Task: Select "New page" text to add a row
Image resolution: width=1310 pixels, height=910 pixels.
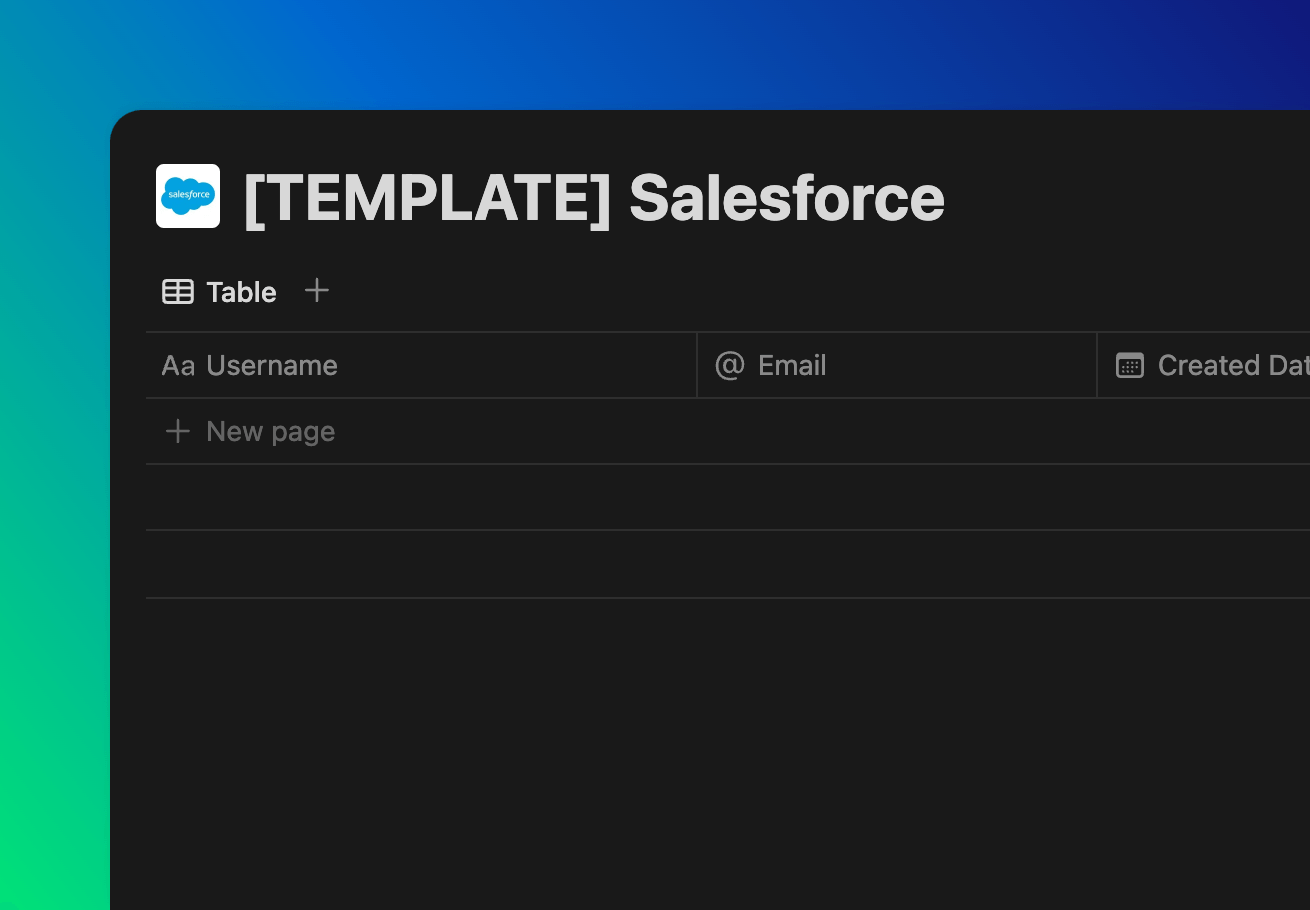Action: [x=271, y=431]
